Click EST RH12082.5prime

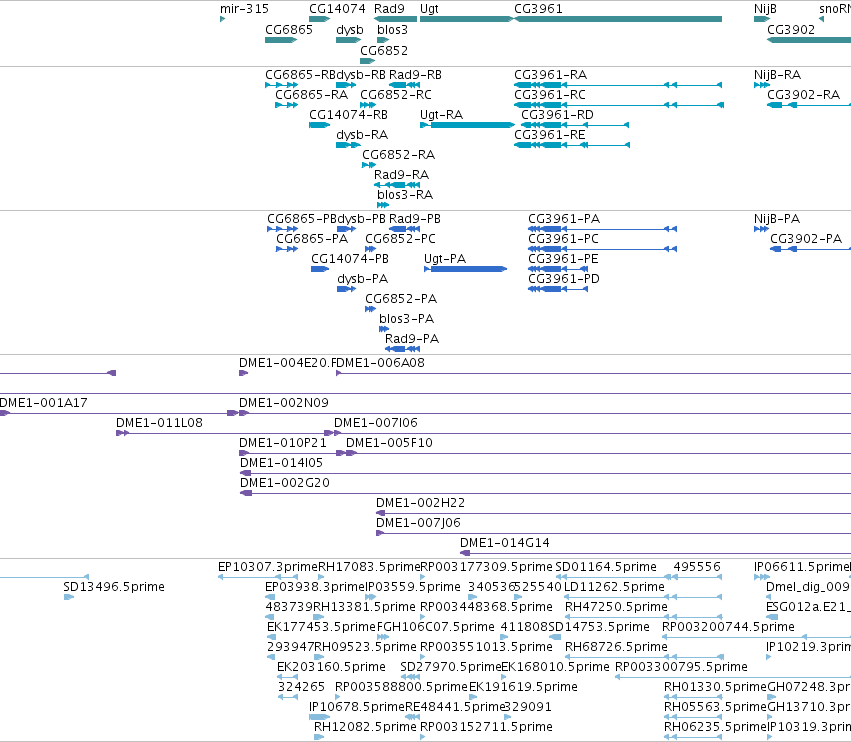(365, 727)
